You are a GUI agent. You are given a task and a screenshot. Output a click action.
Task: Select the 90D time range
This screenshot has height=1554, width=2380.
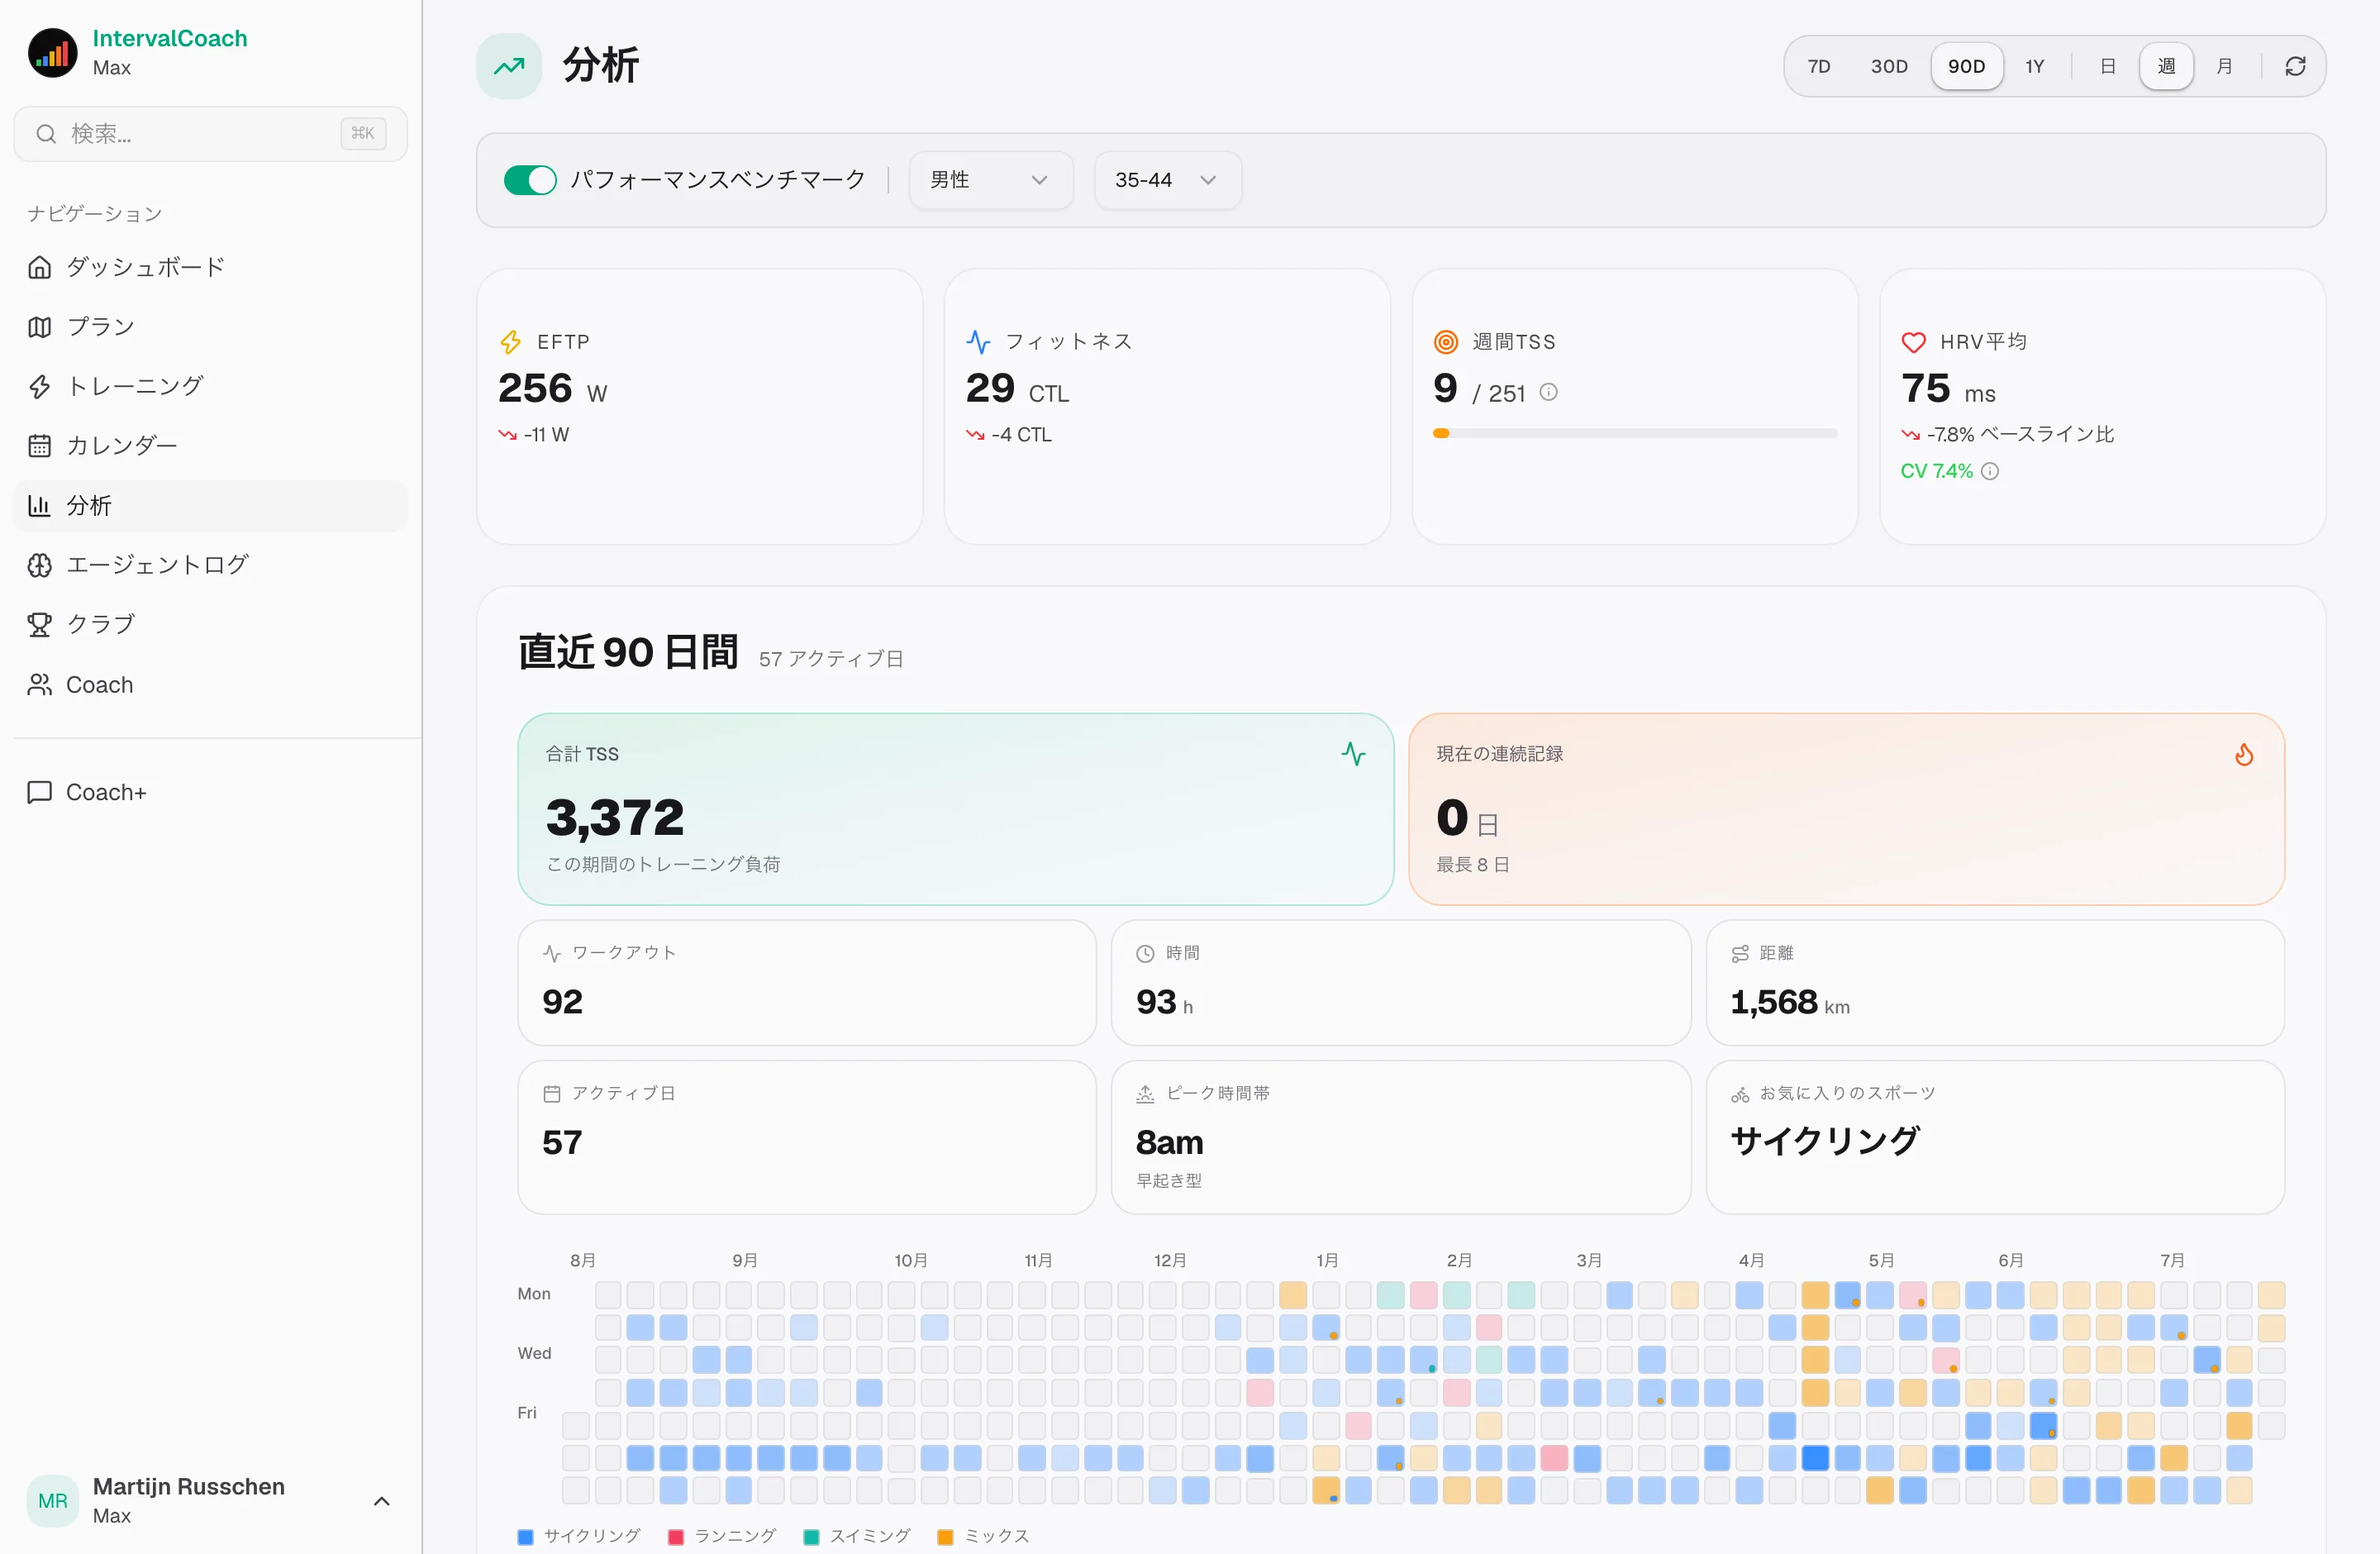[x=1966, y=66]
